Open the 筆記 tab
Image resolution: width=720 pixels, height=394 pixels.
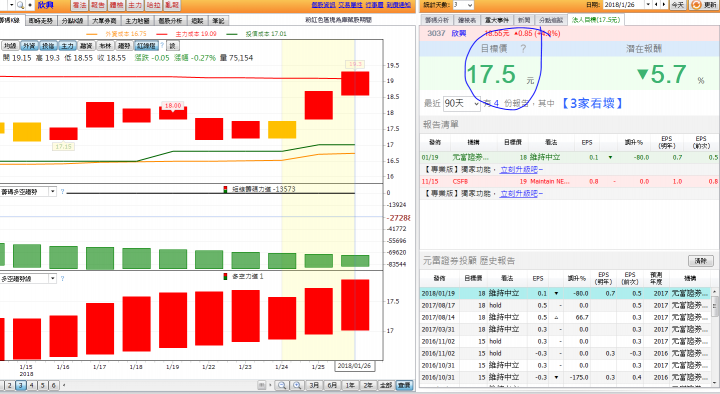click(x=219, y=21)
